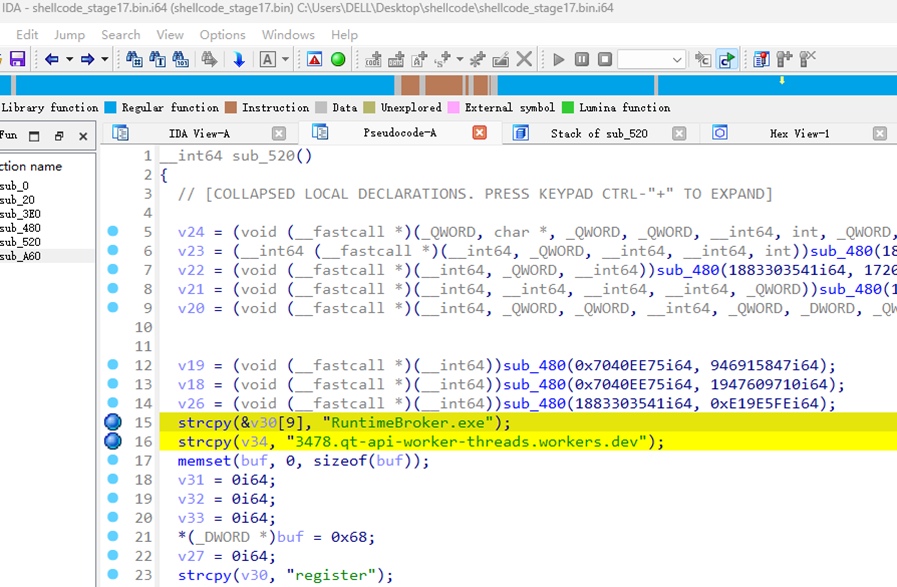Click the convert-to-code toolbar icon
This screenshot has height=587, width=897.
coord(373,59)
